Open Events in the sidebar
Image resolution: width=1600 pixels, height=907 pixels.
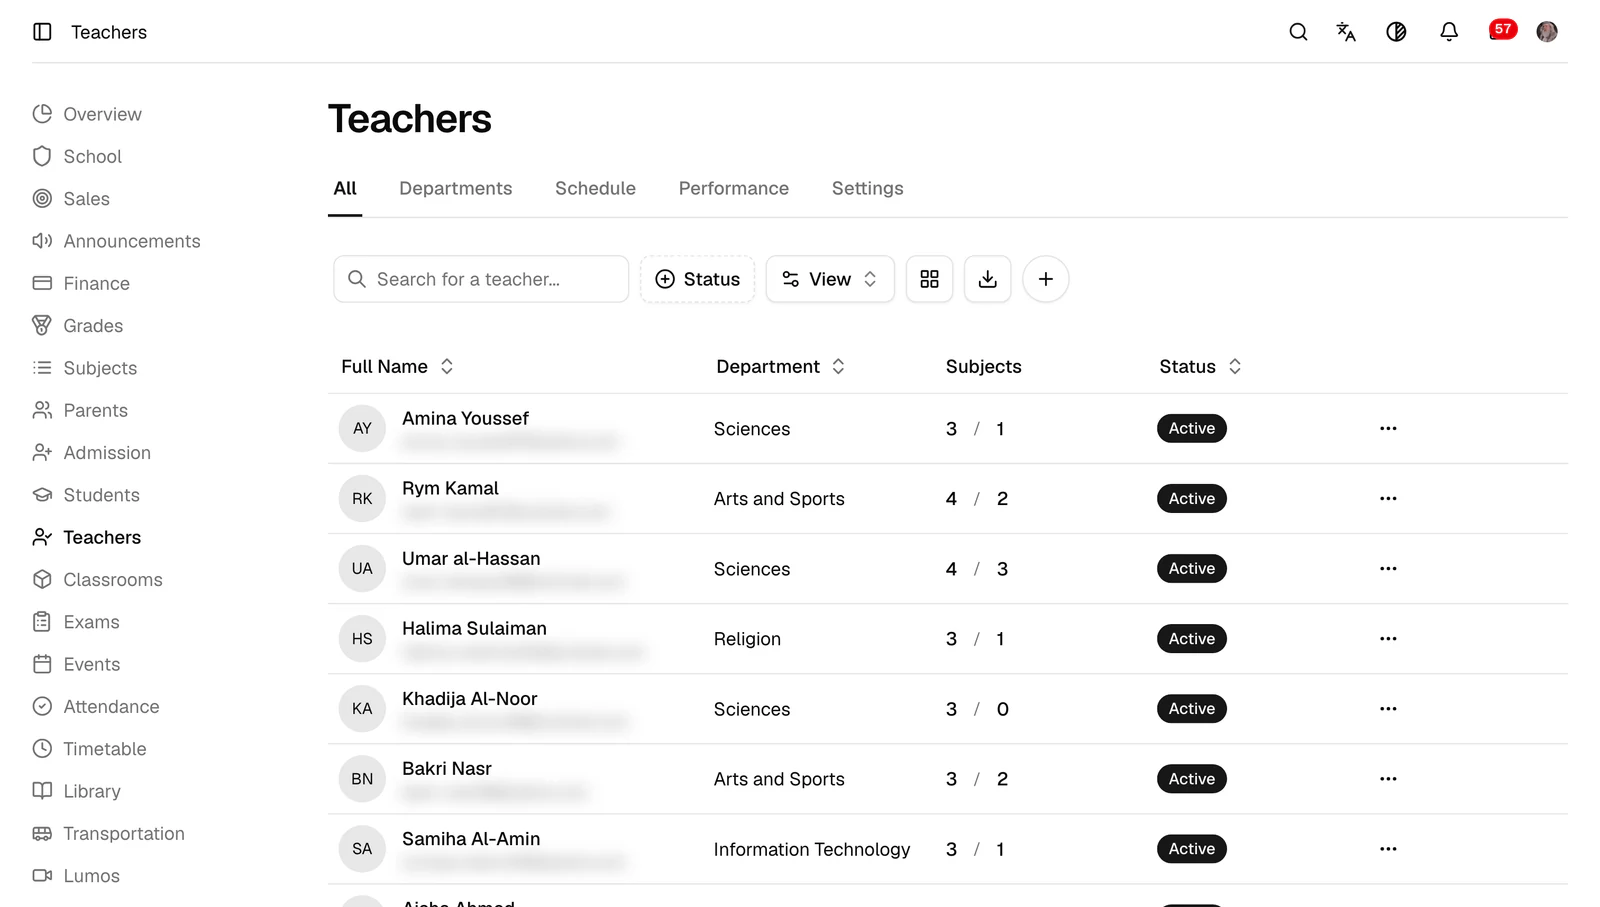click(x=76, y=664)
